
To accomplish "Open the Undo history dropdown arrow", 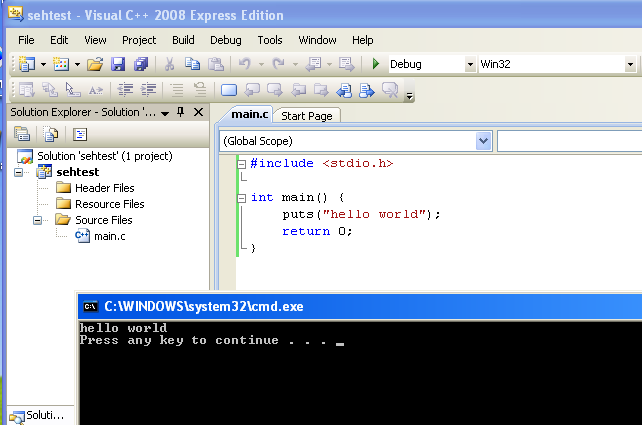I will click(261, 65).
